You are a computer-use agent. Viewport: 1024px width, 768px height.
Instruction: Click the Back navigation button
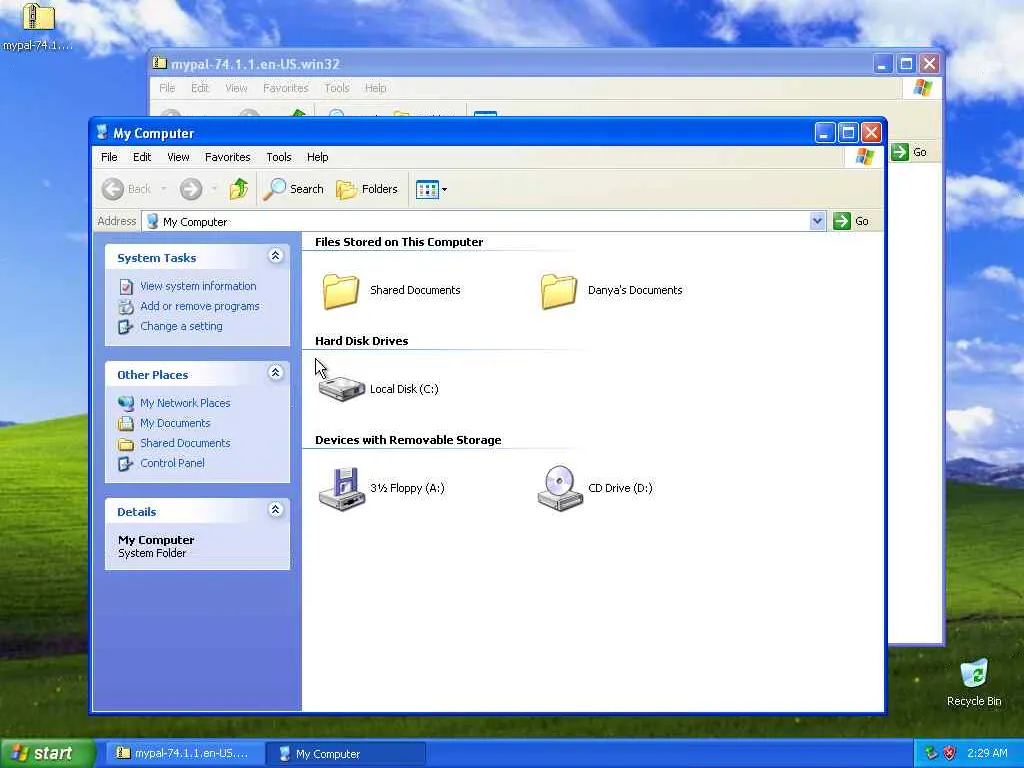click(x=127, y=189)
